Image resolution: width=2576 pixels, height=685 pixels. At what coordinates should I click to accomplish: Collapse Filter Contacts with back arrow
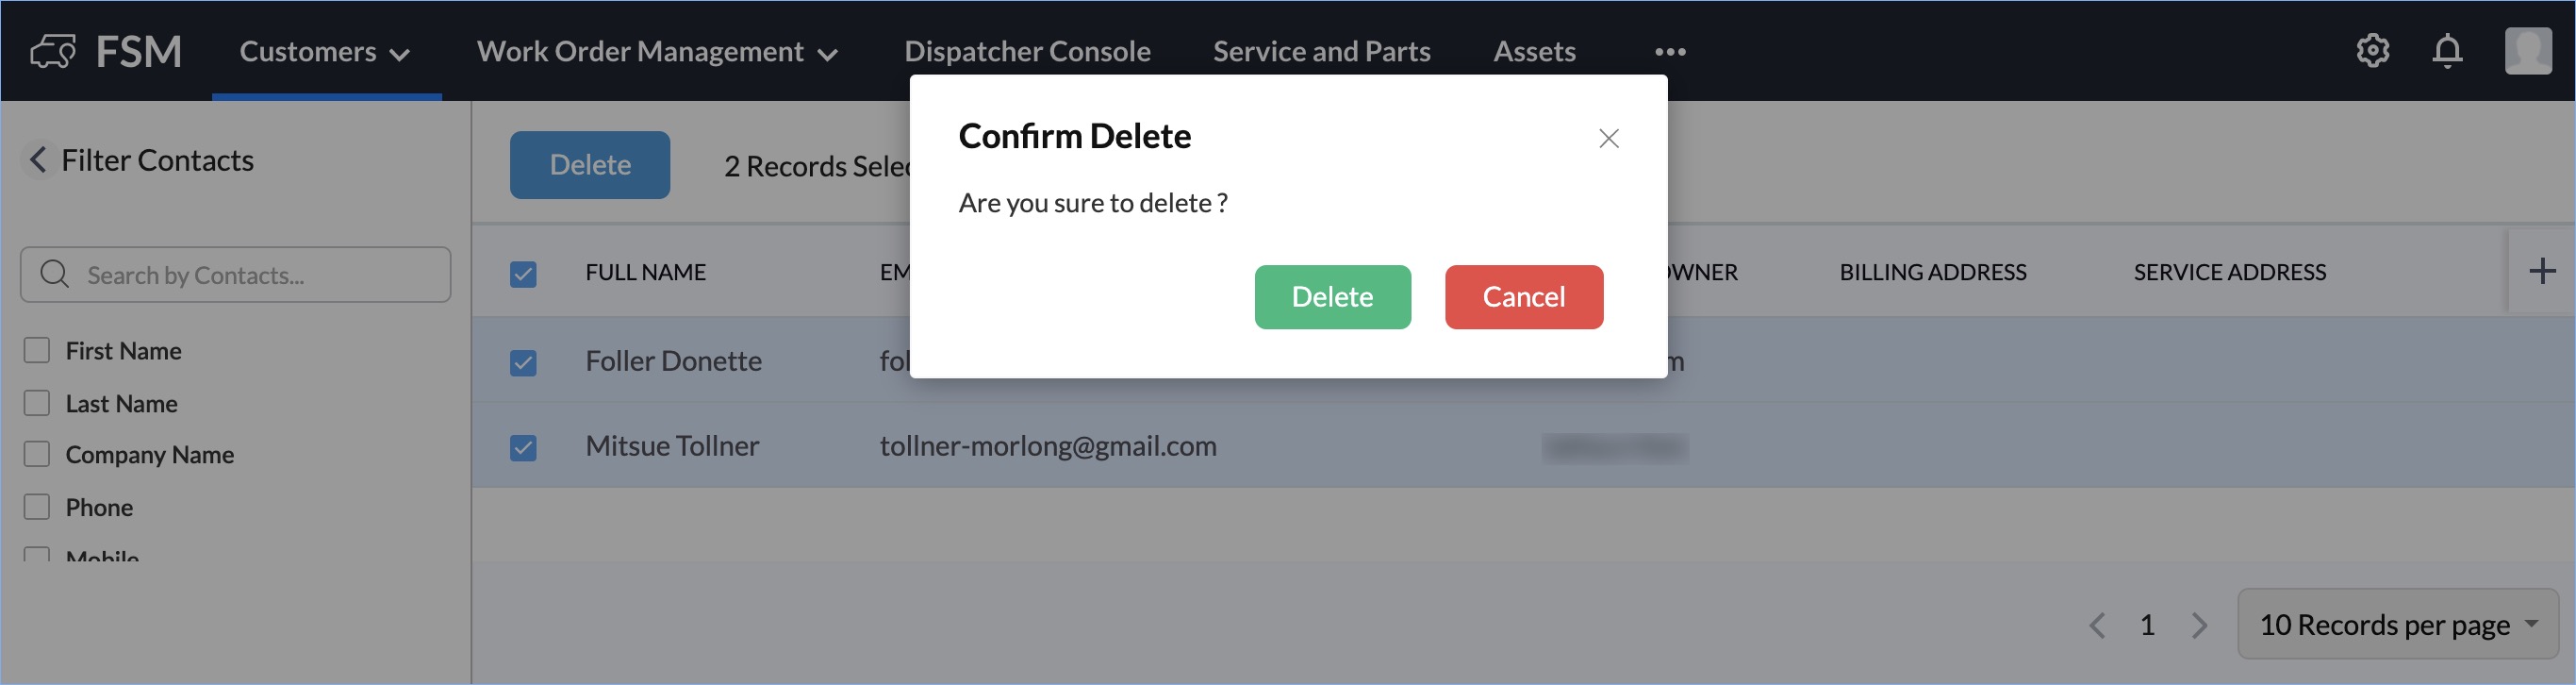(x=38, y=160)
